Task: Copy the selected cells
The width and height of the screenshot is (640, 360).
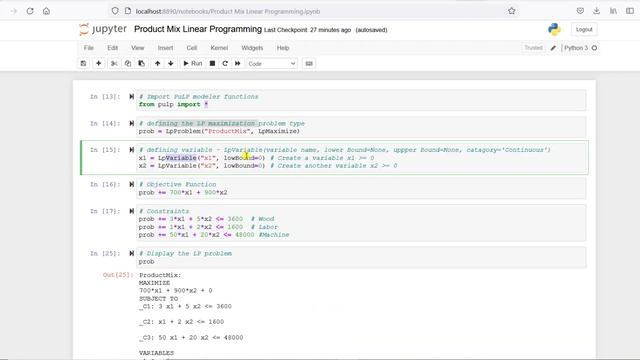Action: tap(128, 63)
